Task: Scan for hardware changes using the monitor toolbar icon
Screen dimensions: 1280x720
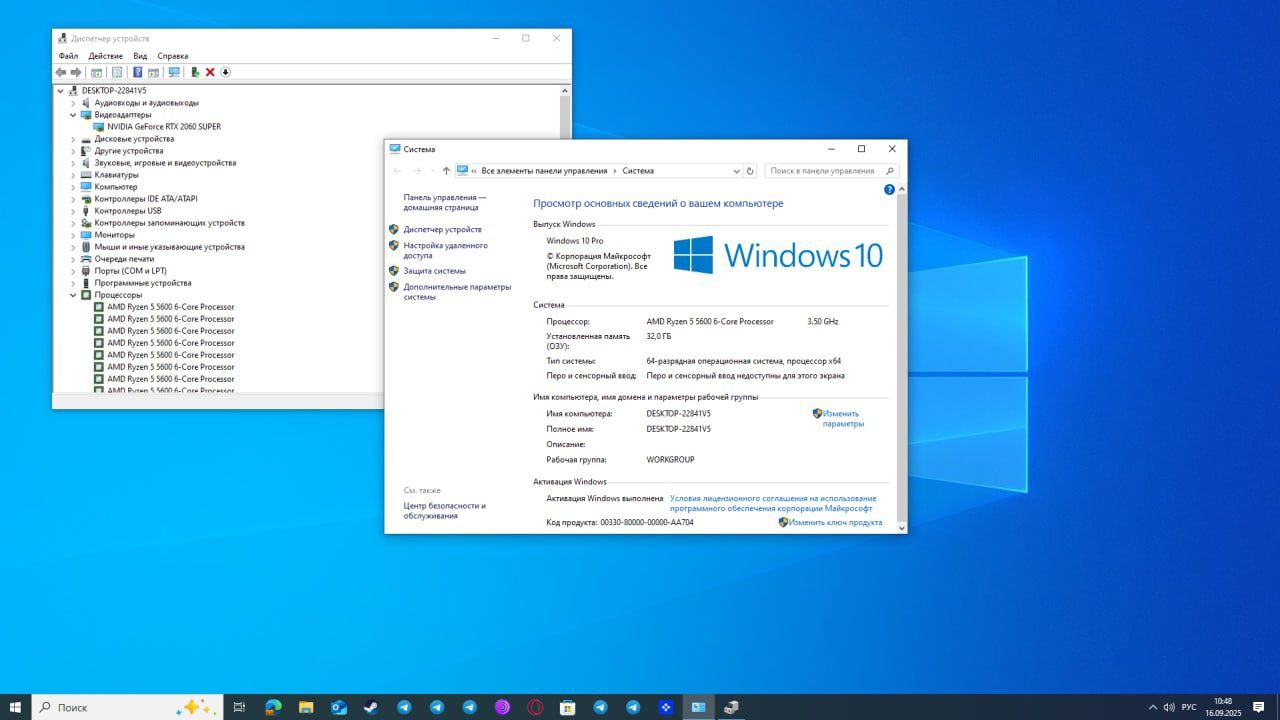Action: coord(174,72)
